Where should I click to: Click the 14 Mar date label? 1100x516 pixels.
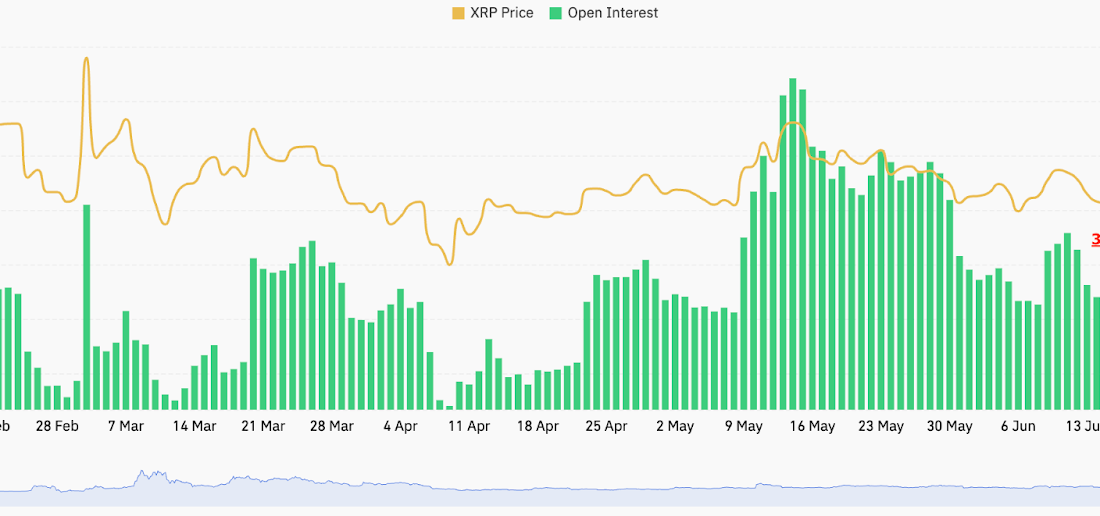(x=194, y=426)
